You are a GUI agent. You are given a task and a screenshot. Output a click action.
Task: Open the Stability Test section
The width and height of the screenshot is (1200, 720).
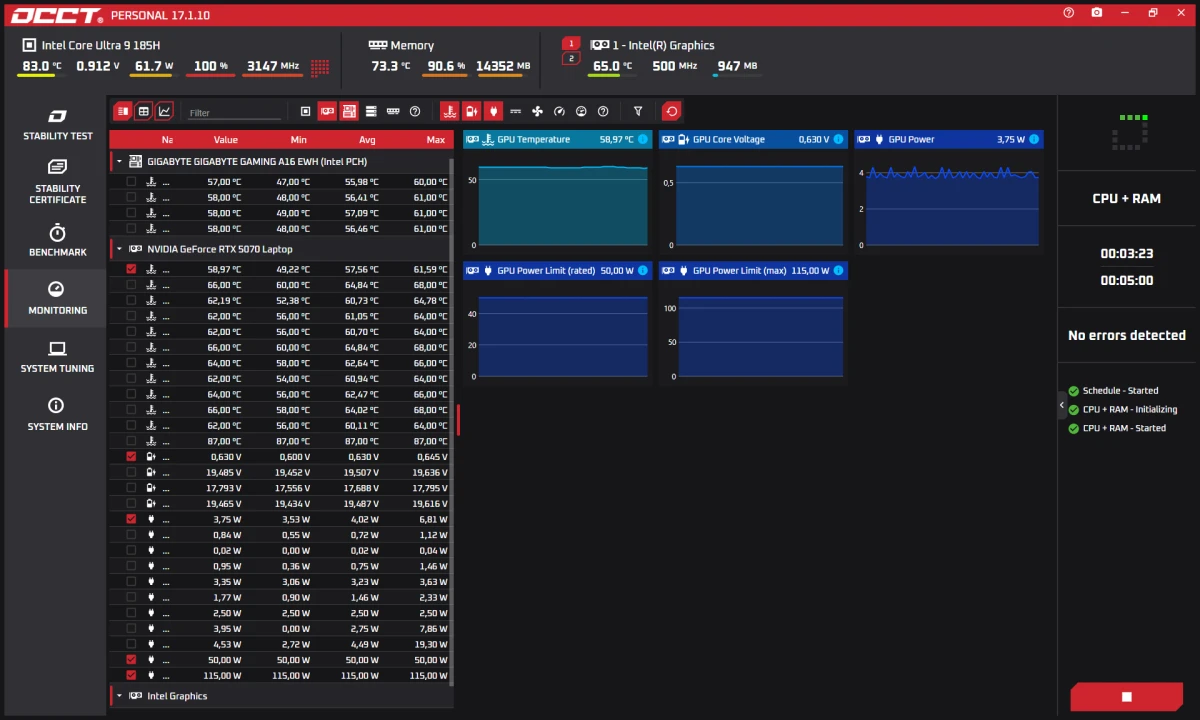(x=57, y=125)
